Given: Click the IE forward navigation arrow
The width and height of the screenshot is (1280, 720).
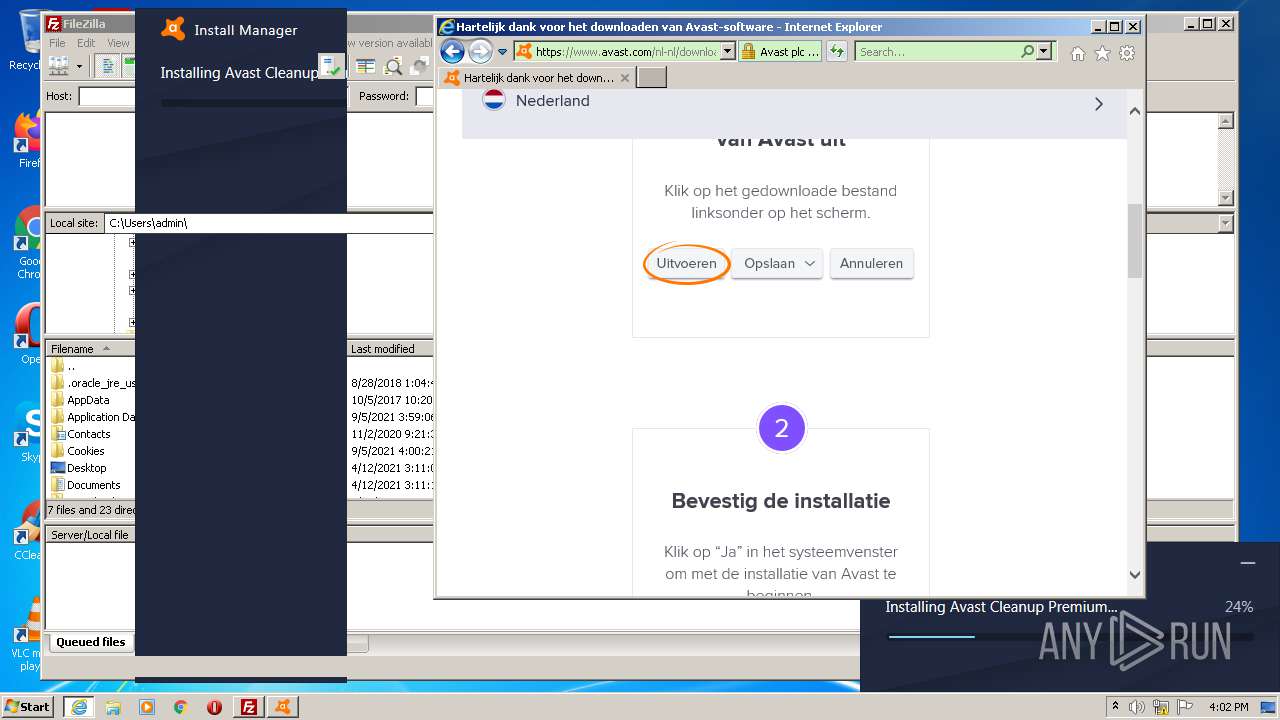Looking at the screenshot, I should [x=480, y=51].
